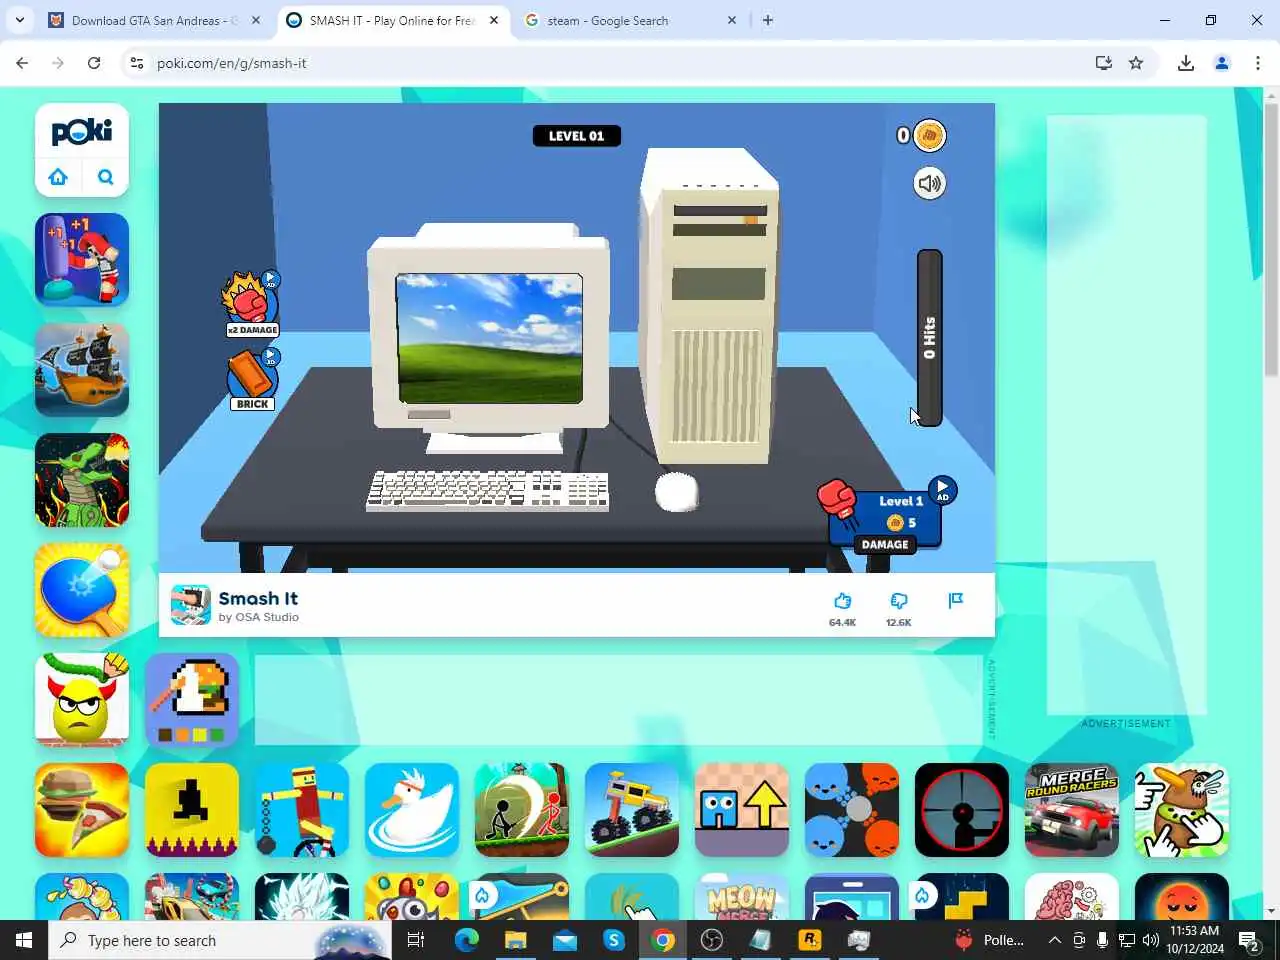The image size is (1280, 960).
Task: Open the Windows Start menu
Action: coord(24,940)
